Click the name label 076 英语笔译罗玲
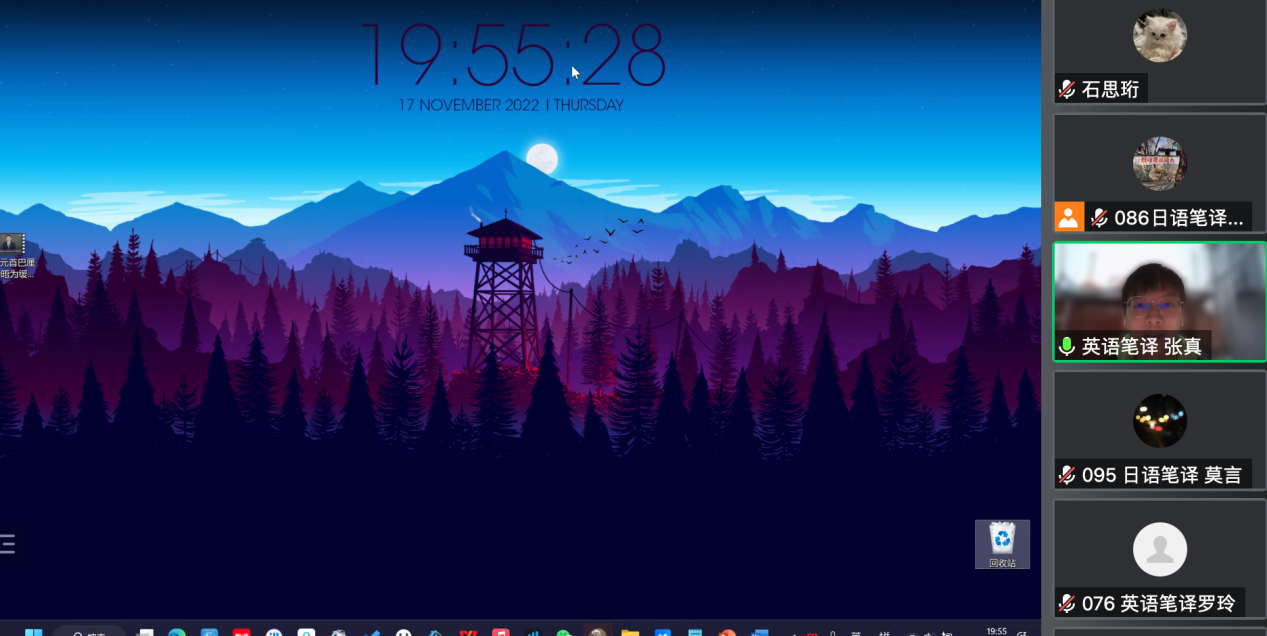Viewport: 1267px width, 636px height. tap(1159, 603)
